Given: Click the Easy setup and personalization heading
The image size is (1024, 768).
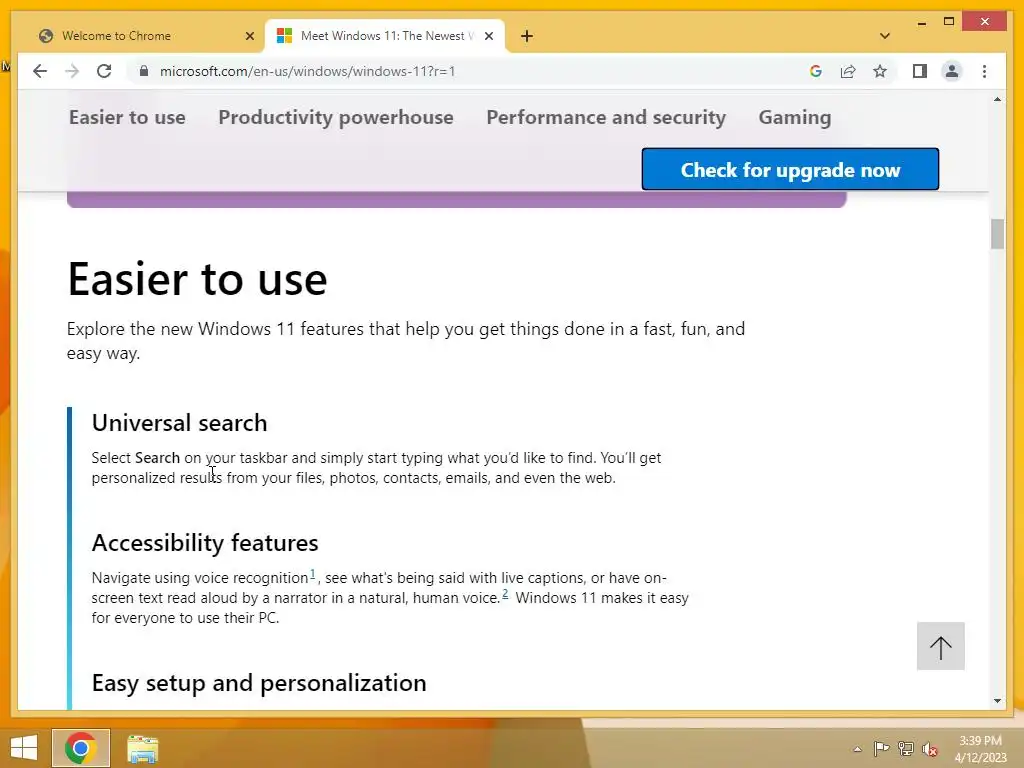Looking at the screenshot, I should coord(259,683).
